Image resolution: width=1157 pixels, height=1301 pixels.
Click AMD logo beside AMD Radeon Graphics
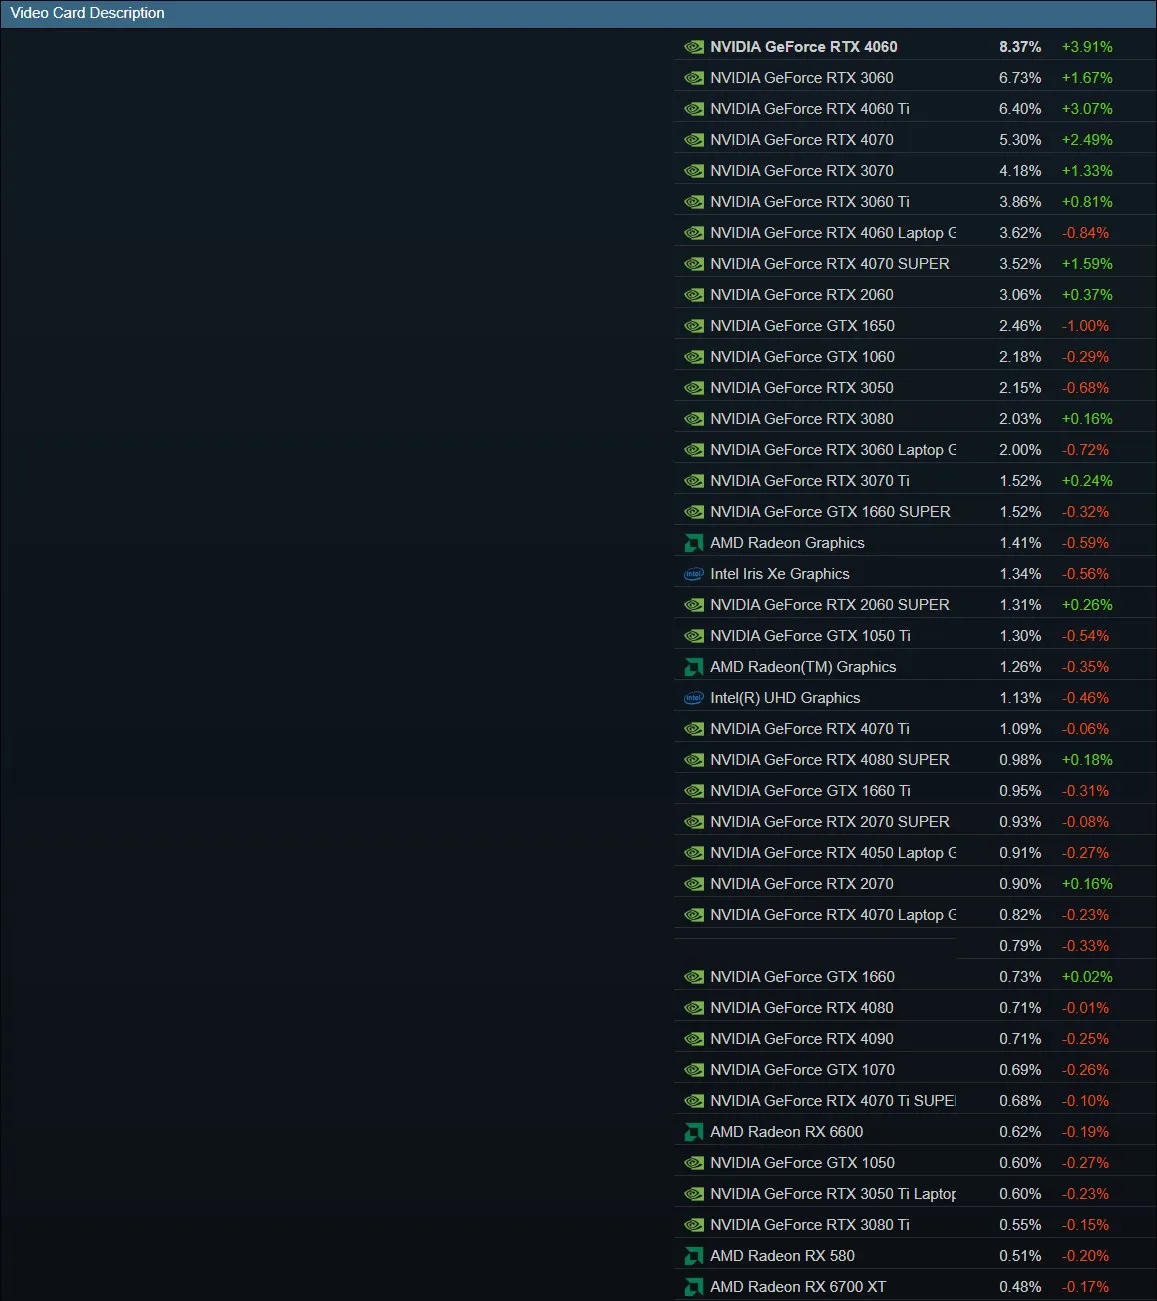click(x=694, y=543)
